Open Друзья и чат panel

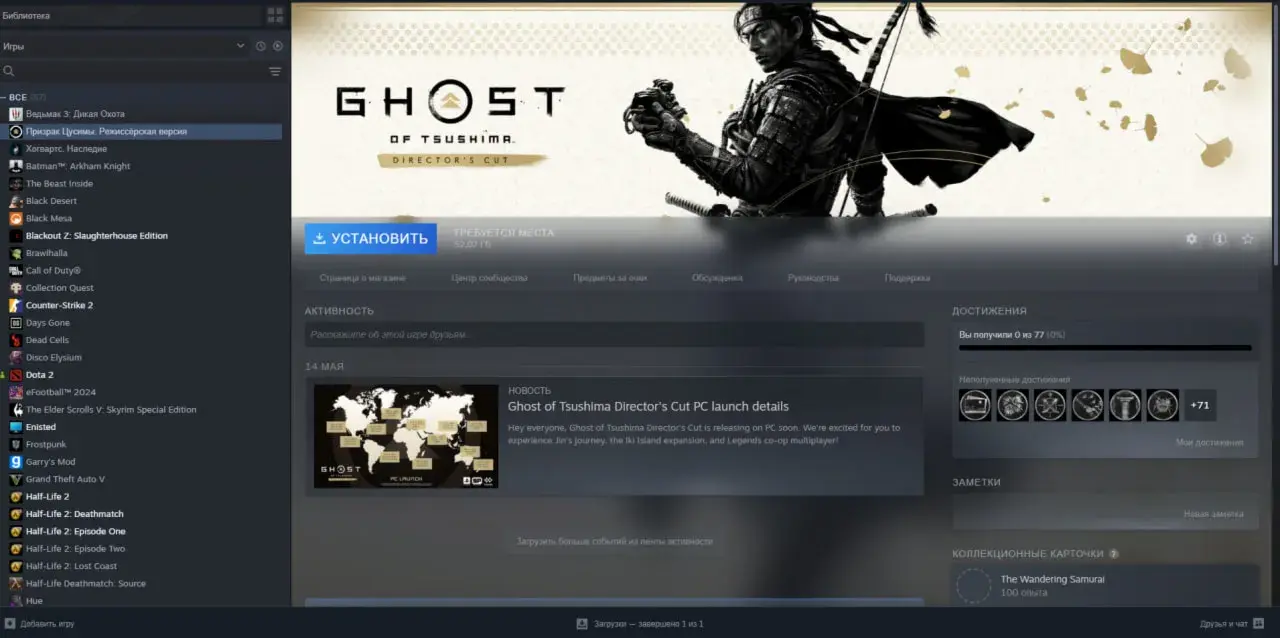1232,624
